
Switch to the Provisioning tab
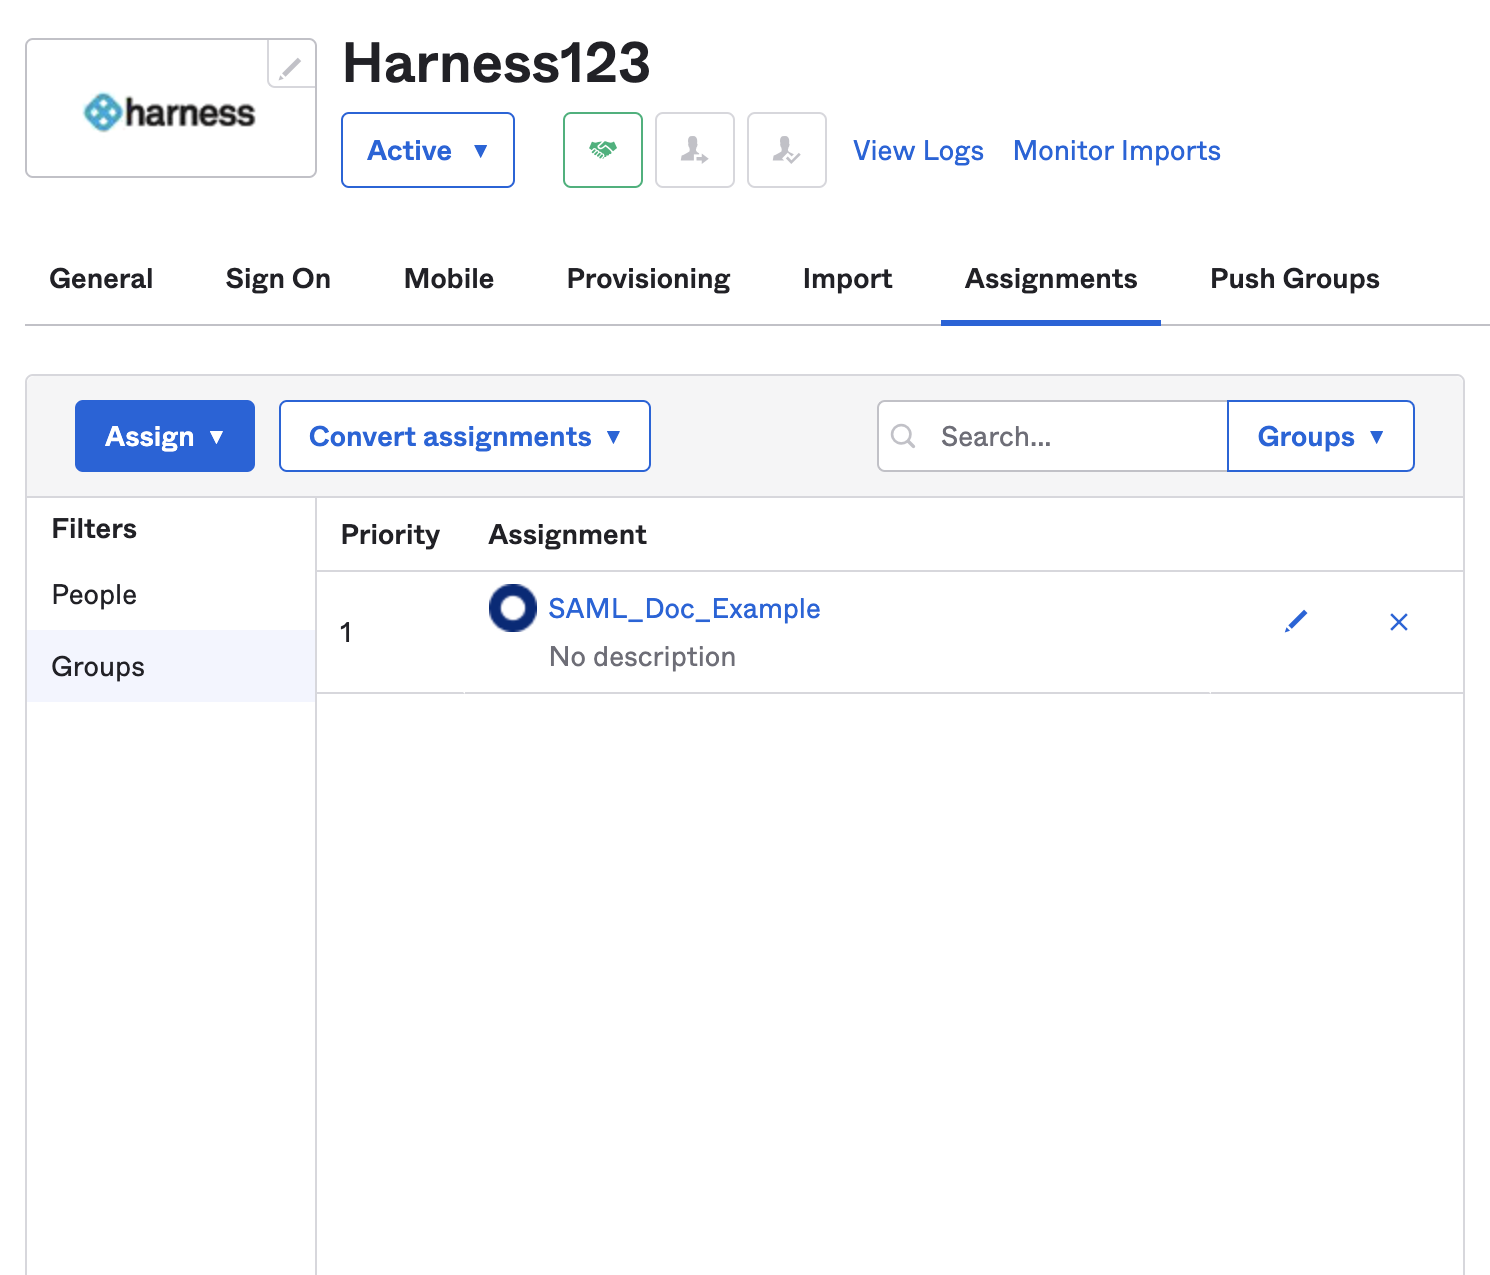coord(648,279)
